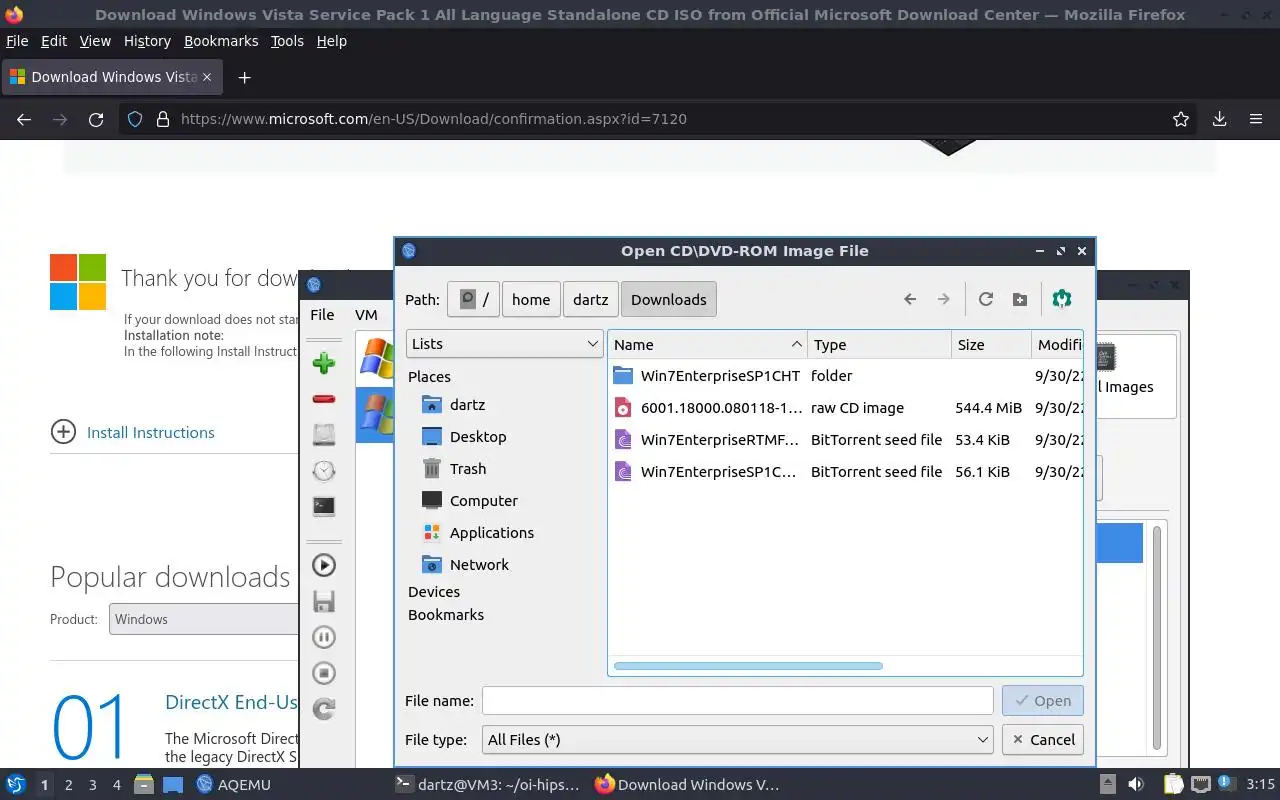The height and width of the screenshot is (800, 1280).
Task: Open the Firefox Tools menu
Action: point(287,41)
